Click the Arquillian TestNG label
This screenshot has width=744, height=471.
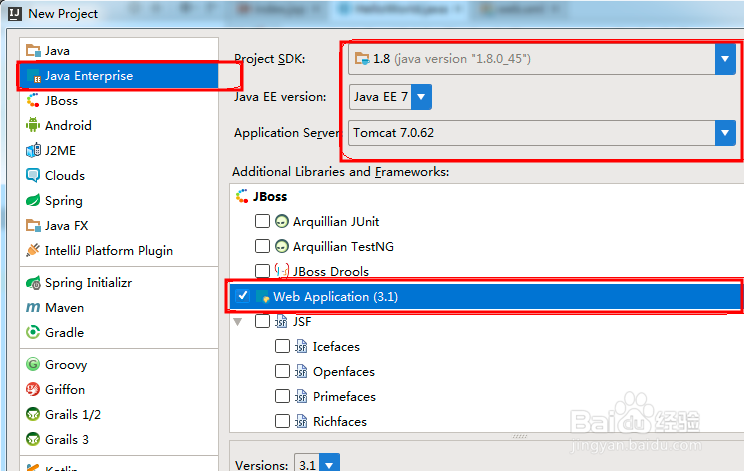[x=343, y=247]
